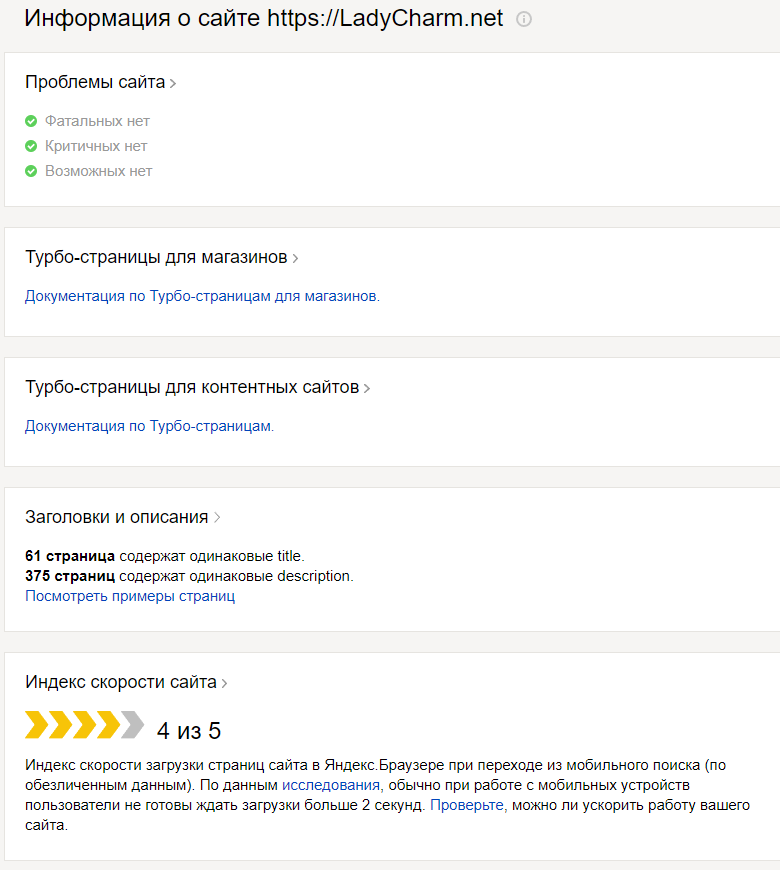This screenshot has width=780, height=870.
Task: Open the Заголовки и описания heading
Action: click(x=116, y=517)
